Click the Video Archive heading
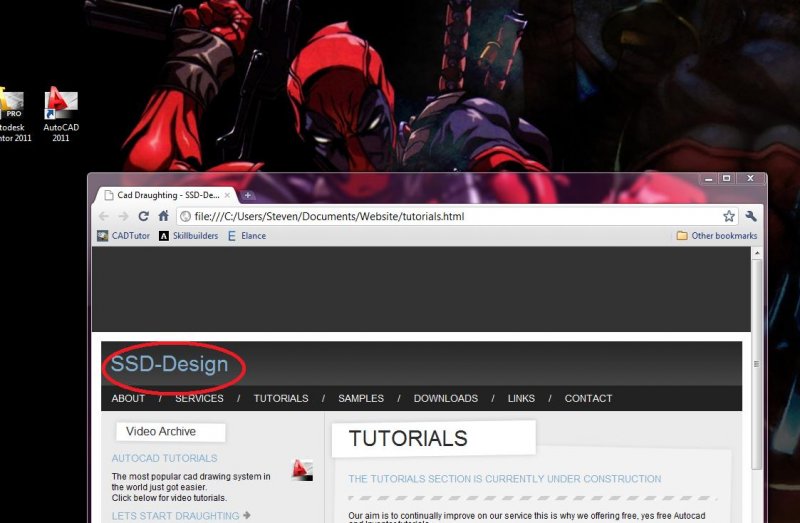Screen dimensions: 800x523 161,432
